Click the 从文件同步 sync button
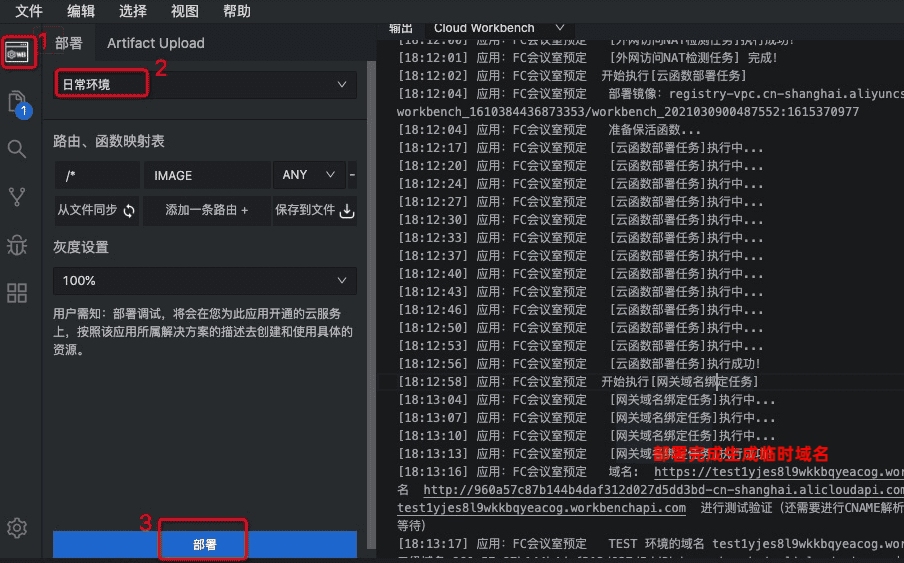The width and height of the screenshot is (904, 563). [96, 210]
